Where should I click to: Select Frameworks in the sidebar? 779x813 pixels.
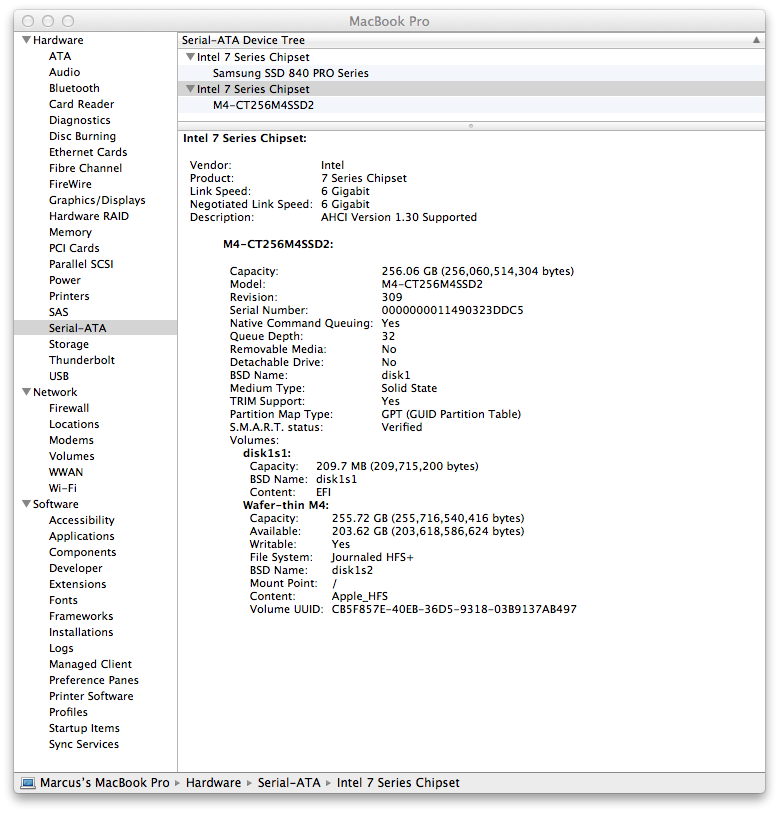pos(81,616)
